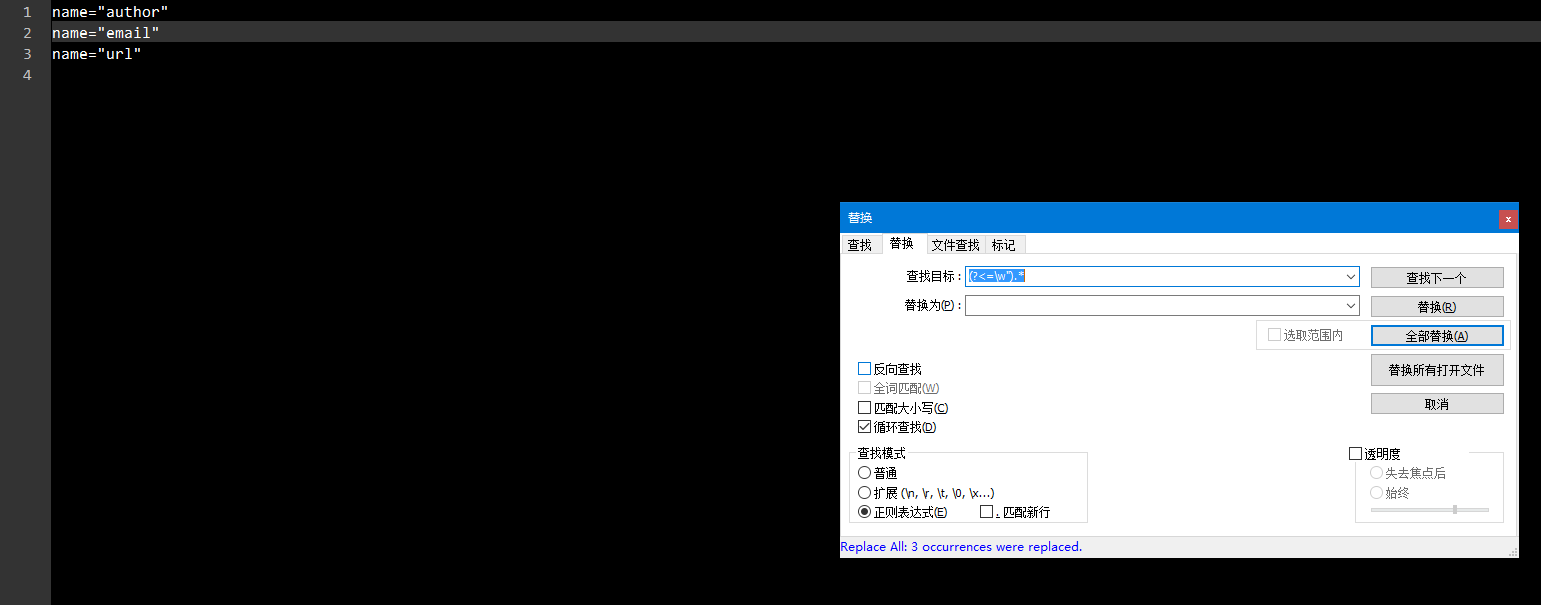Open the 替换为(P) history dropdown

point(1351,305)
